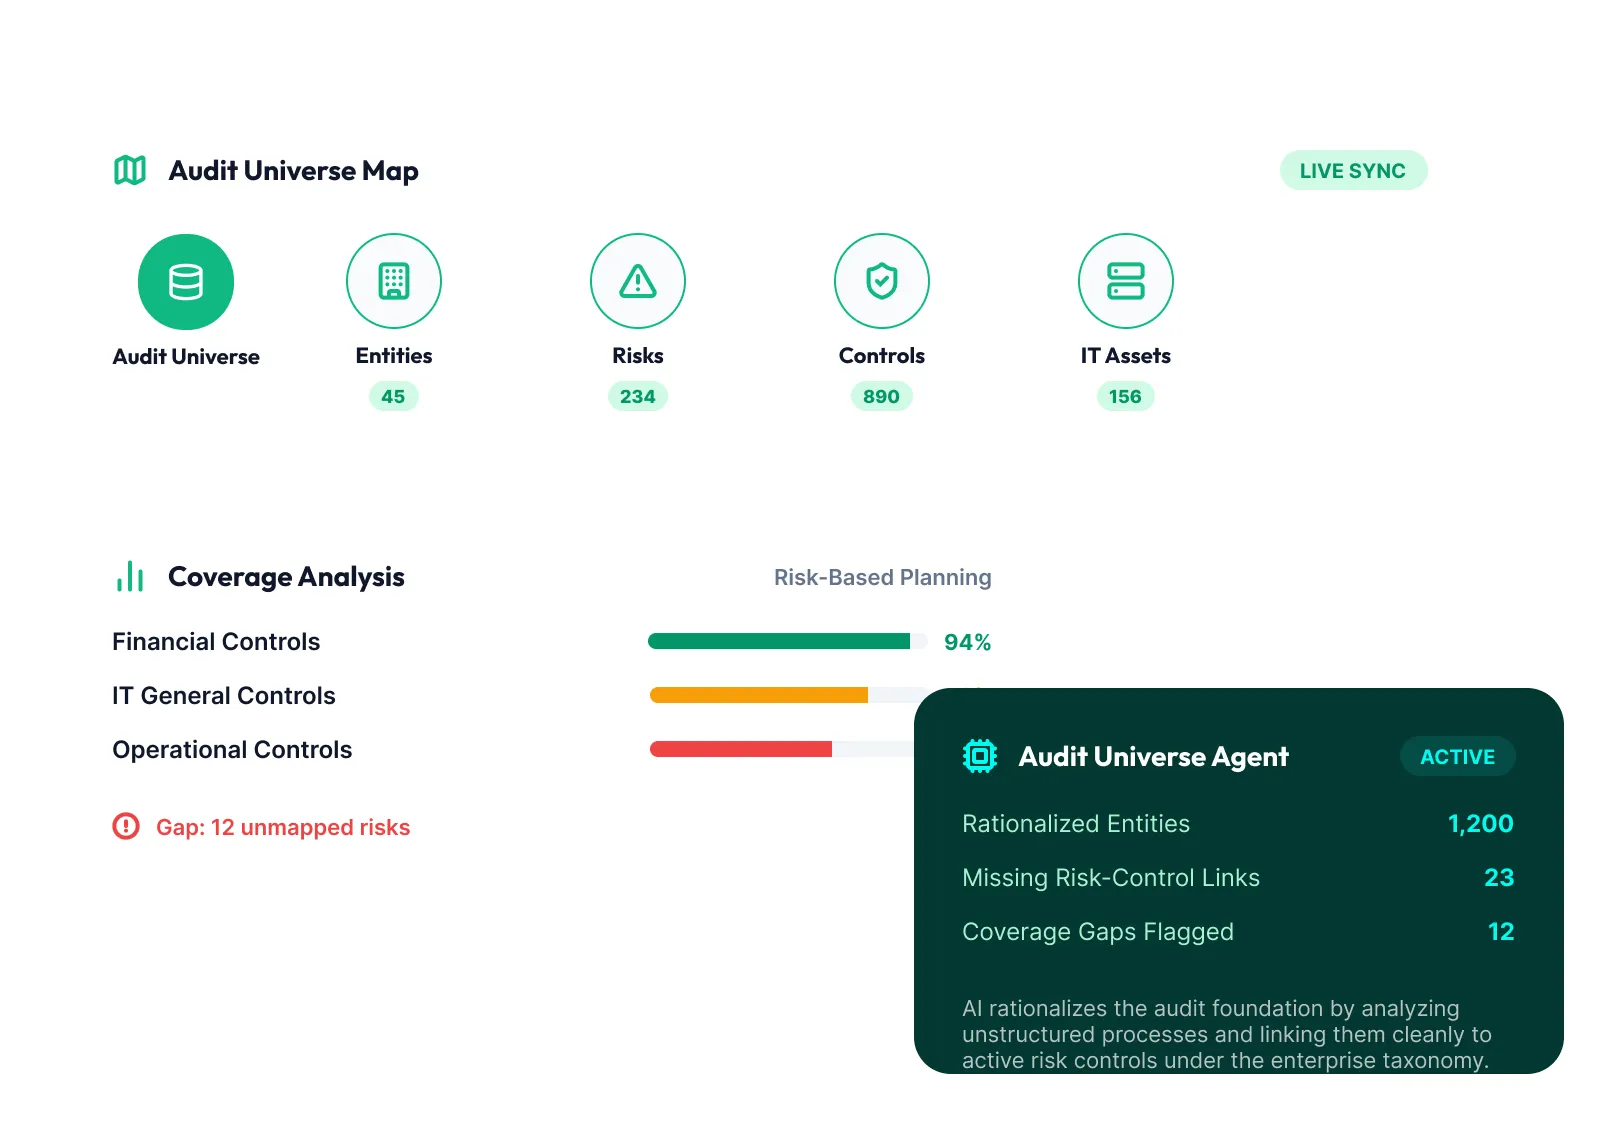Click the IT Assets count badge 156
Screen dimensions: 1624x1145
[x=1125, y=397]
